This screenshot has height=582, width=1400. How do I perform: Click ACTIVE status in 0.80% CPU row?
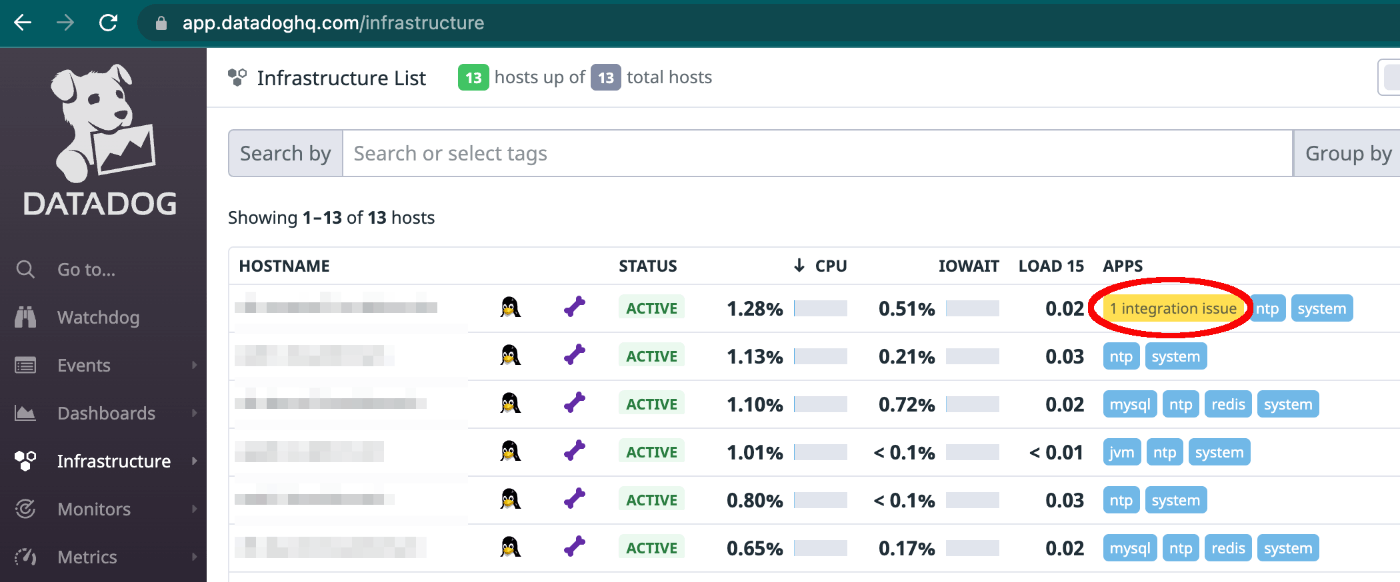(x=652, y=500)
